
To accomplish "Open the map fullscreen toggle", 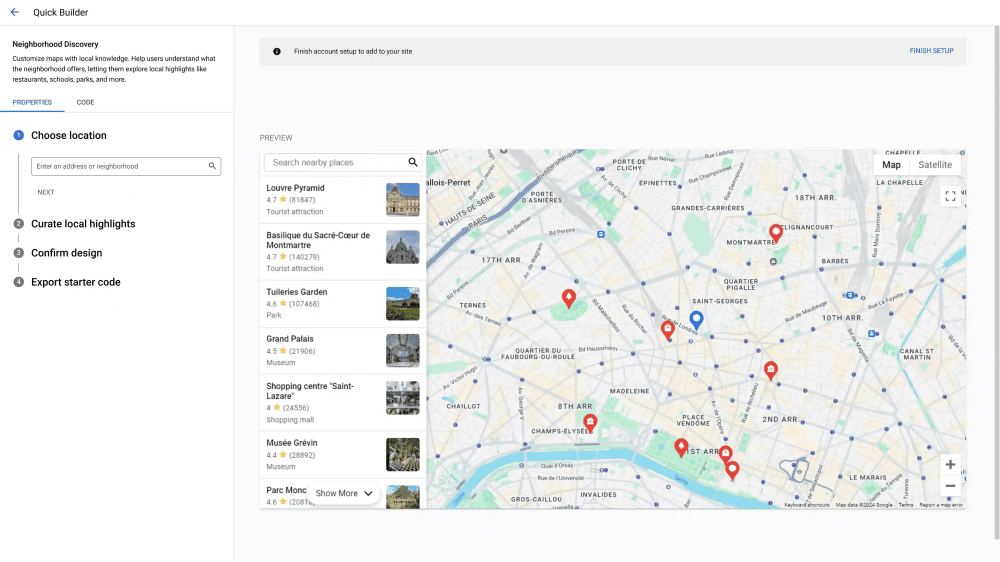I will (950, 196).
